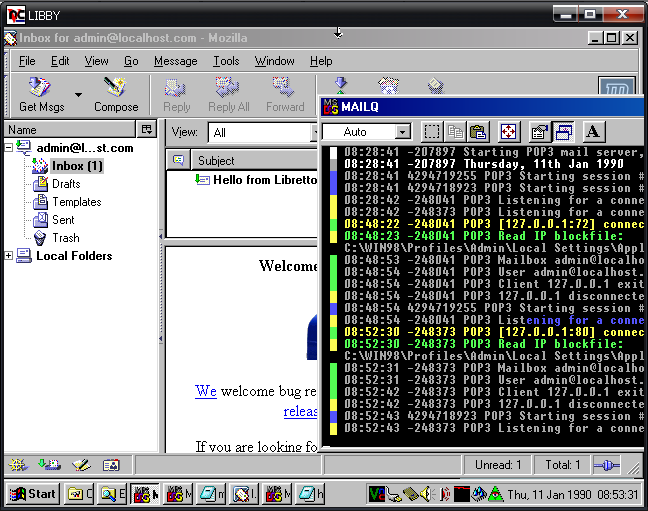
Task: Select the Sent folder
Action: coord(63,220)
